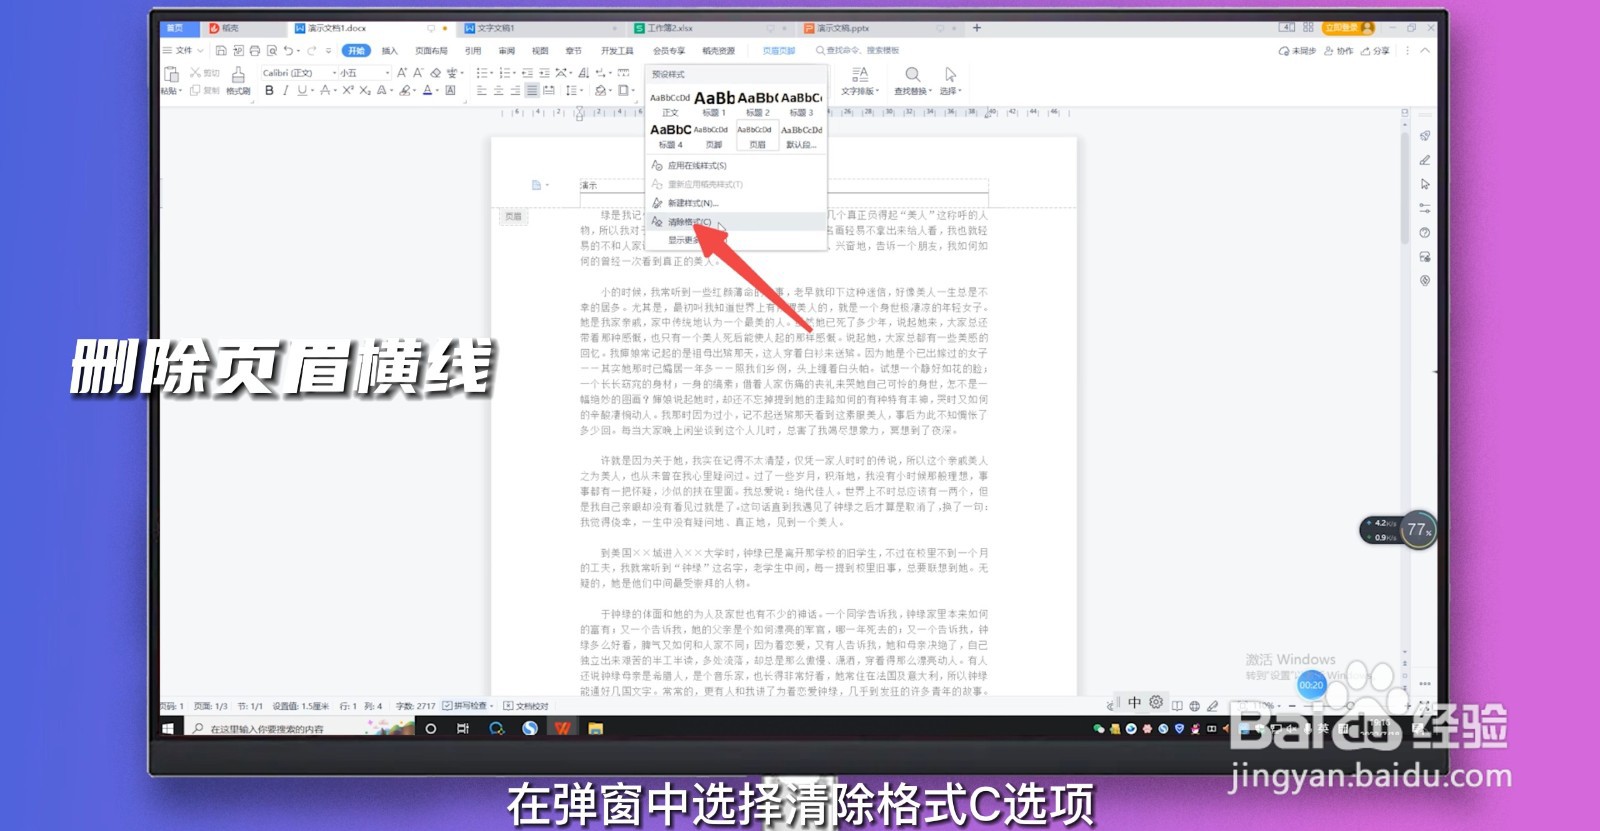
Task: Click the format painter icon
Action: [238, 74]
